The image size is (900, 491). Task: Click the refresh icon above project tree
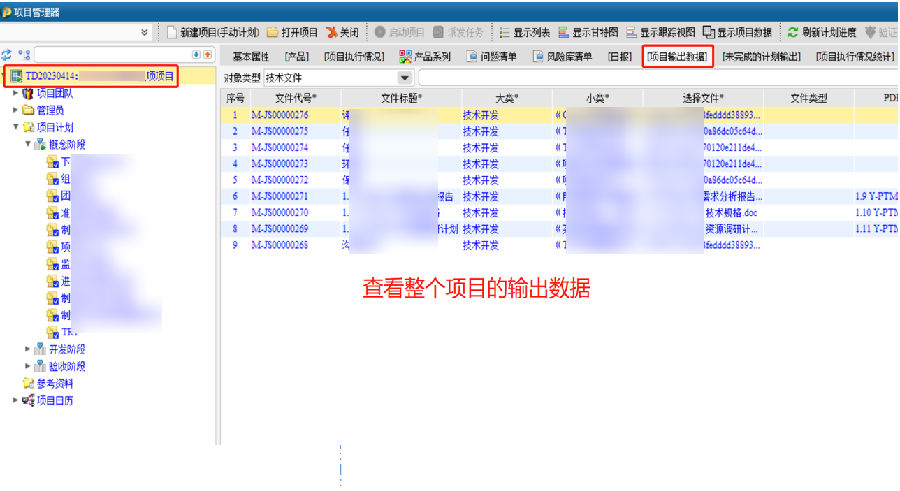7,54
